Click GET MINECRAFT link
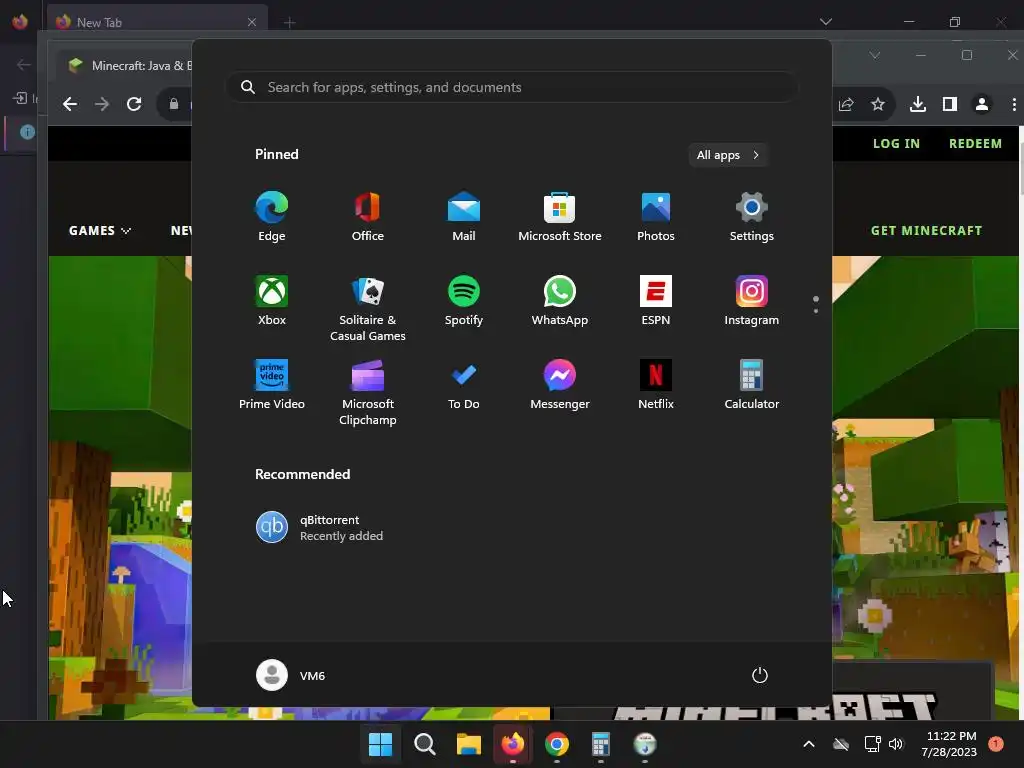Viewport: 1024px width, 768px height. click(x=926, y=231)
